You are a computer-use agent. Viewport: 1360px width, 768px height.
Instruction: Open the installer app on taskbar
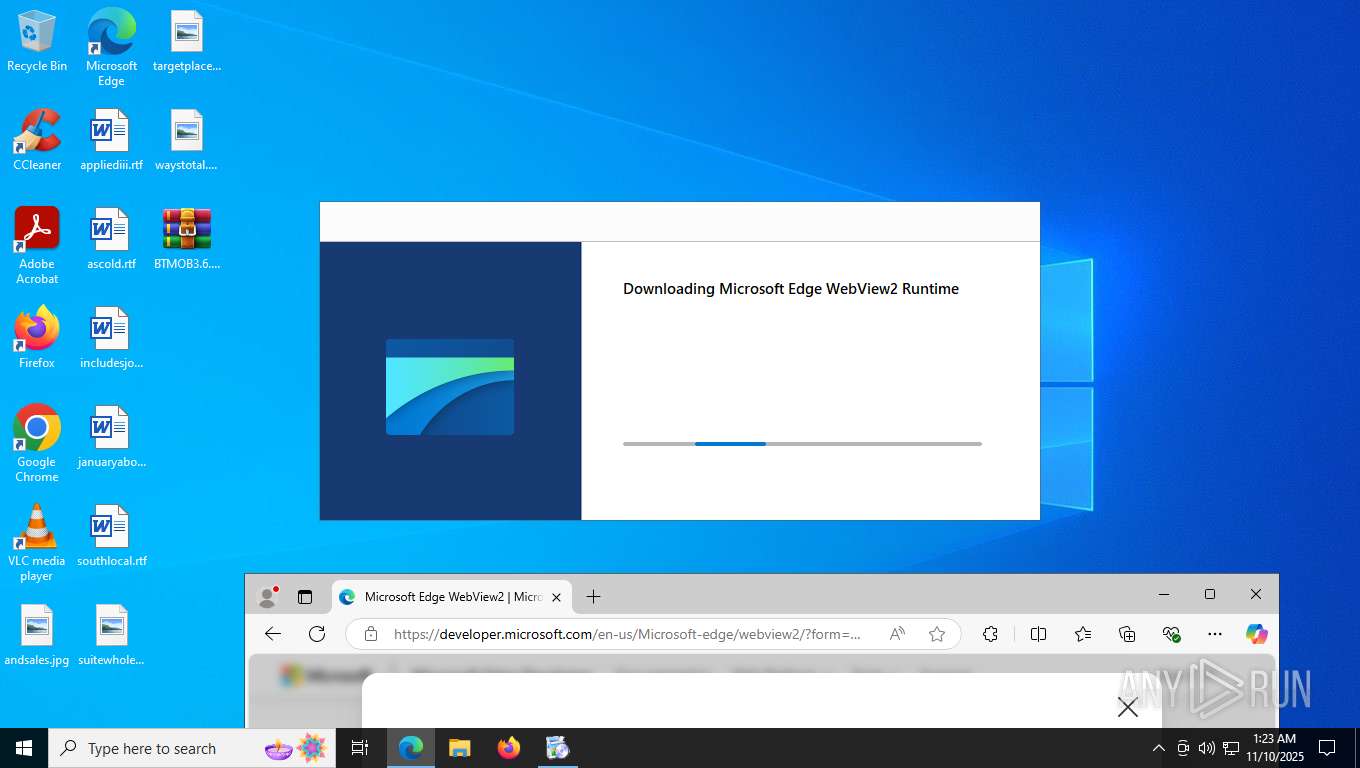[x=558, y=748]
